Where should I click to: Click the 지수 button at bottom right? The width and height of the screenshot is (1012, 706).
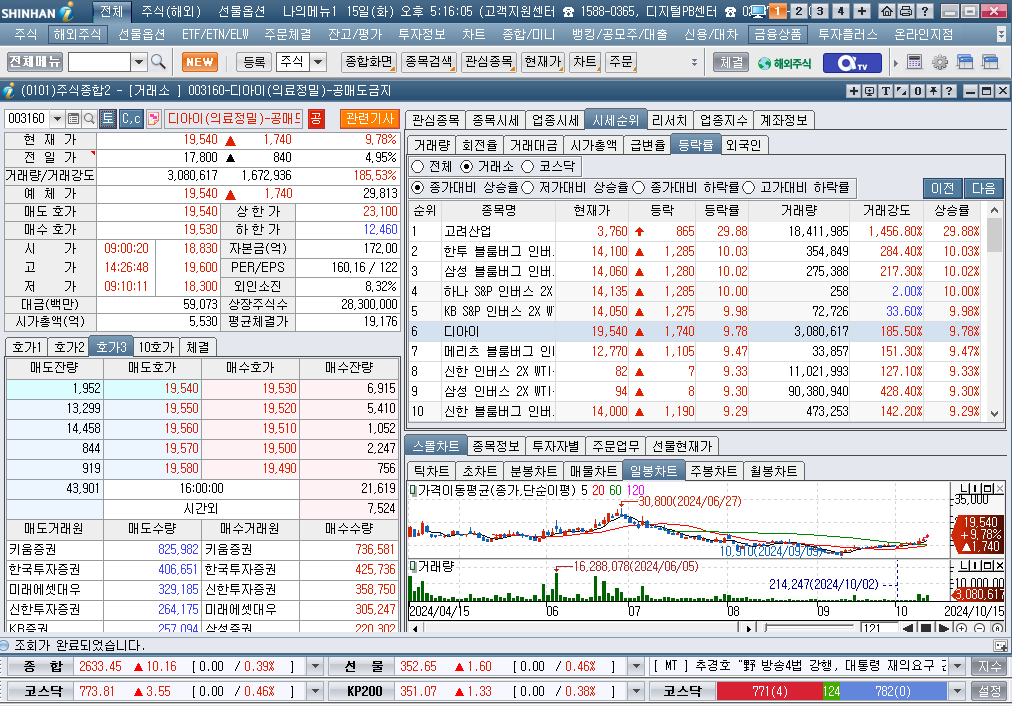tap(989, 666)
